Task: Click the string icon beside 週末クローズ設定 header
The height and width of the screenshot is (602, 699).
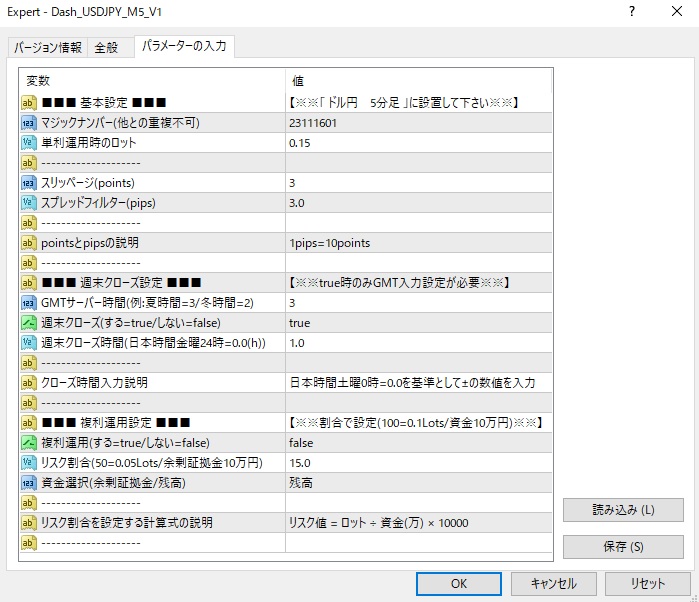Action: [x=29, y=283]
